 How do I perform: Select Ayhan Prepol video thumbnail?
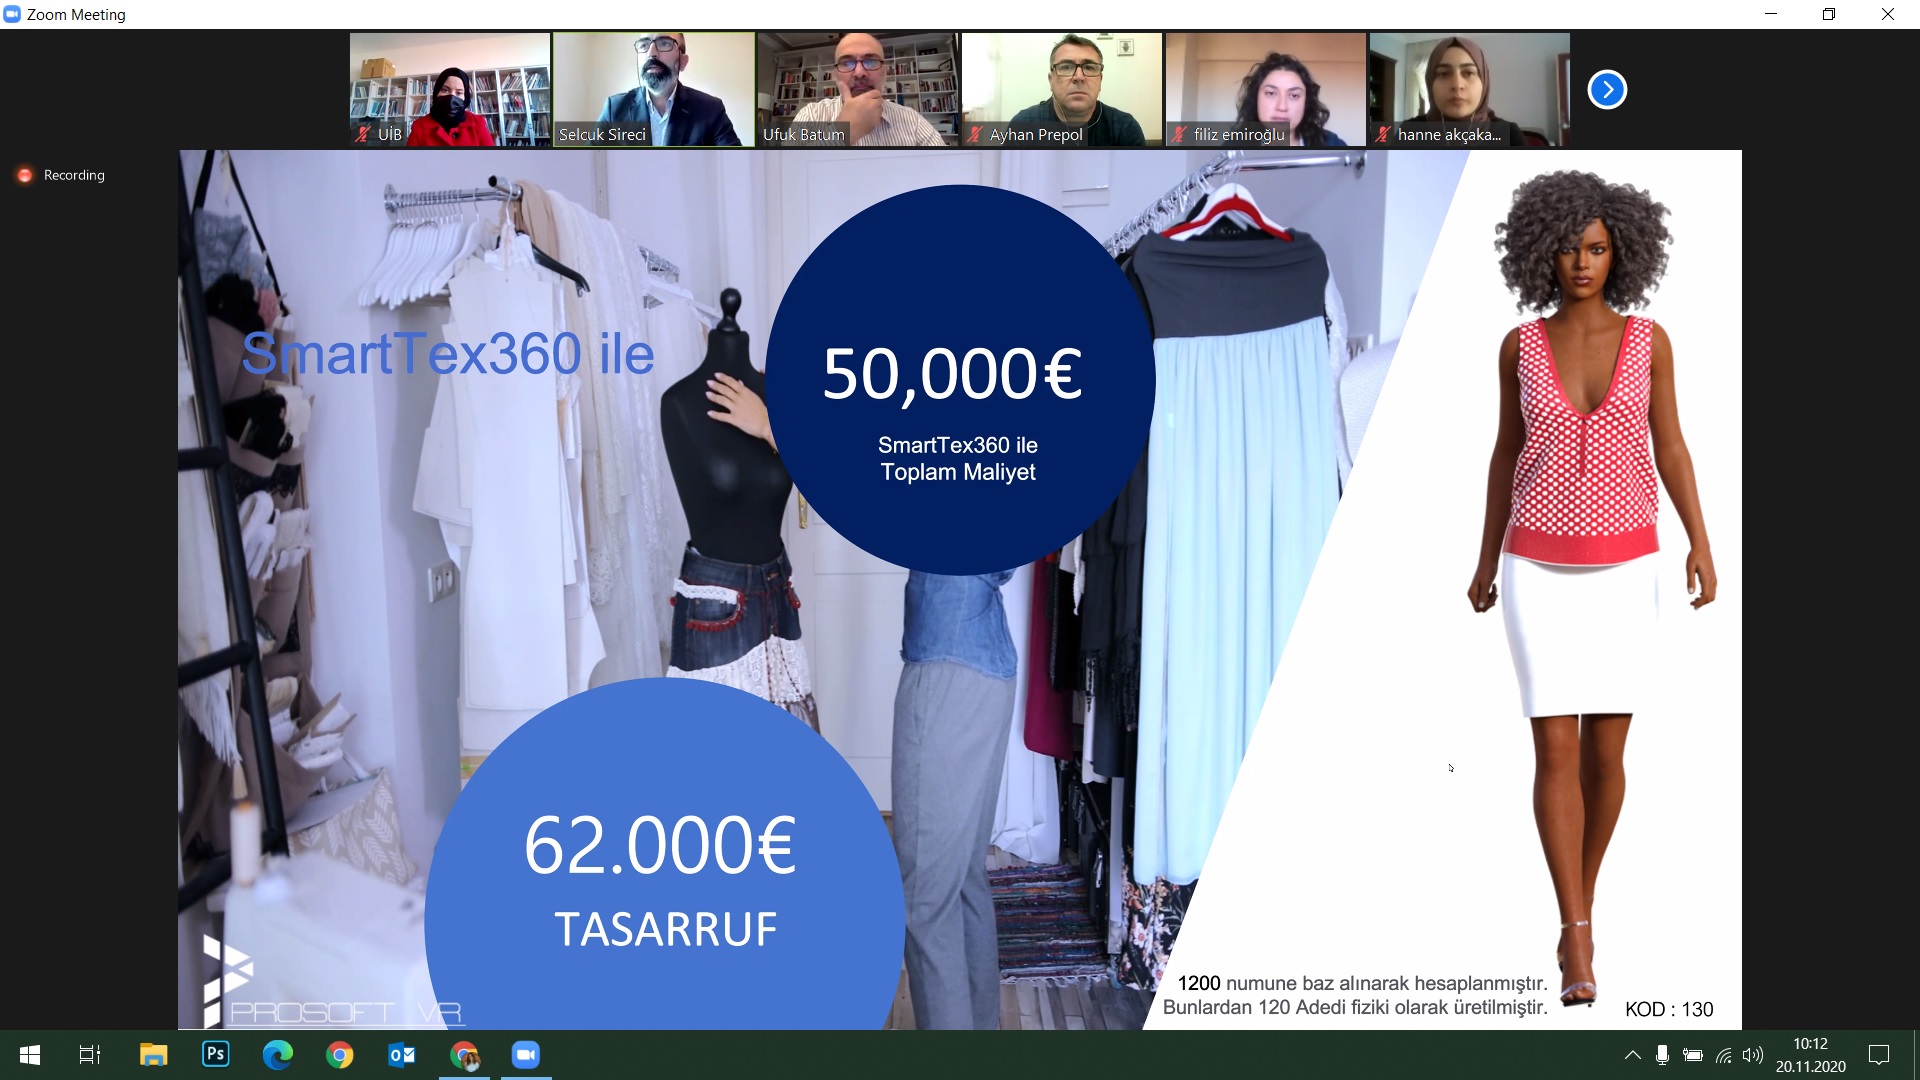point(1062,90)
